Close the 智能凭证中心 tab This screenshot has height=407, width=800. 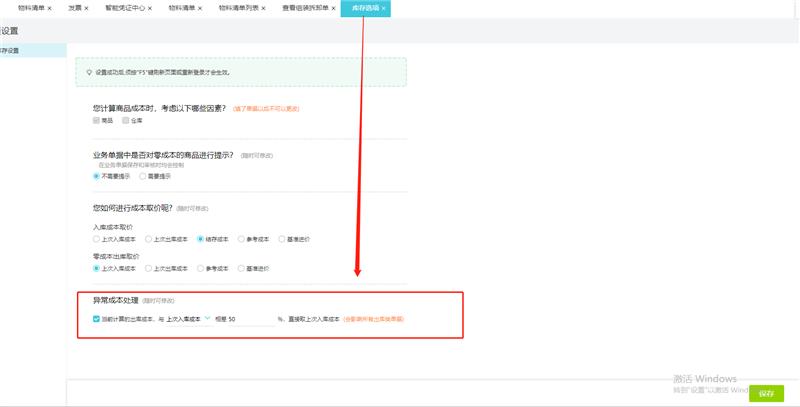click(150, 8)
